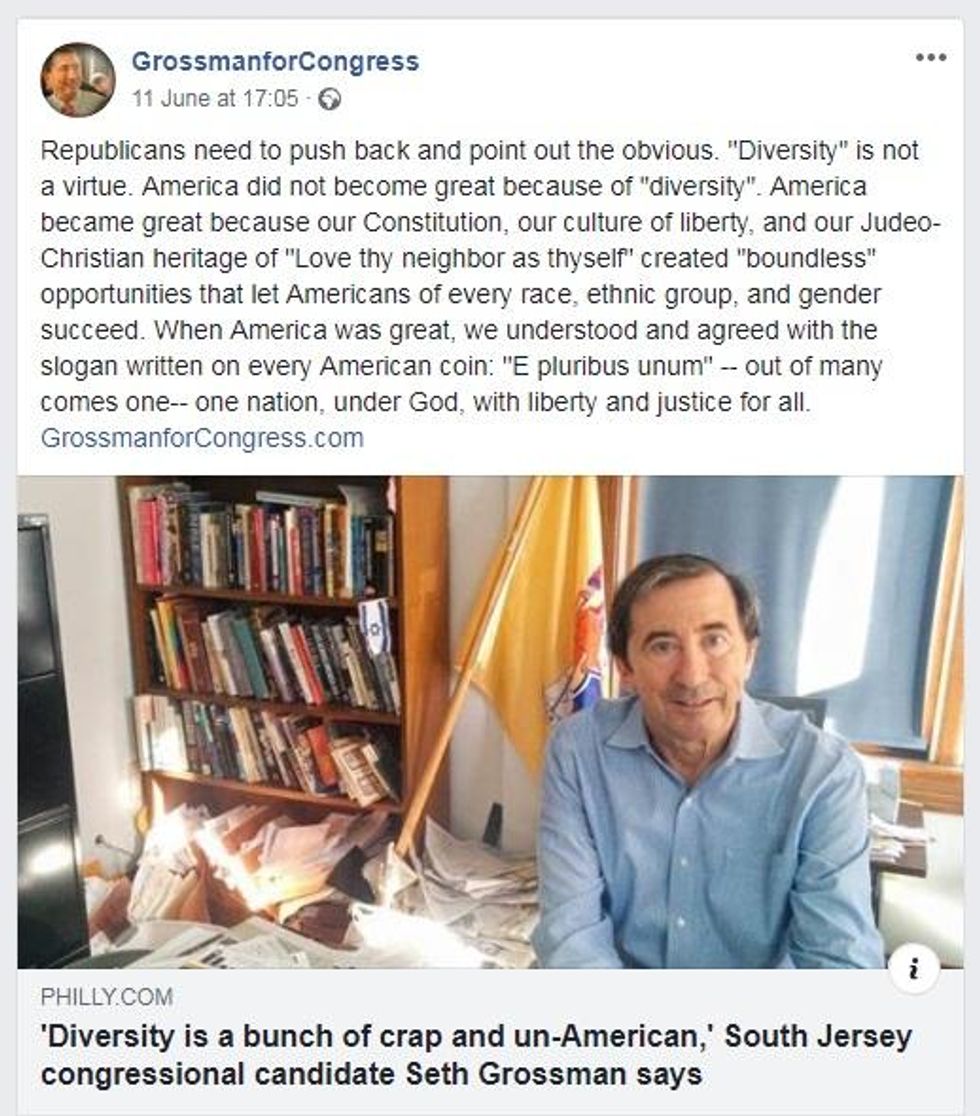Follow the GrossmanforCongress.com link in the post text

click(x=202, y=438)
